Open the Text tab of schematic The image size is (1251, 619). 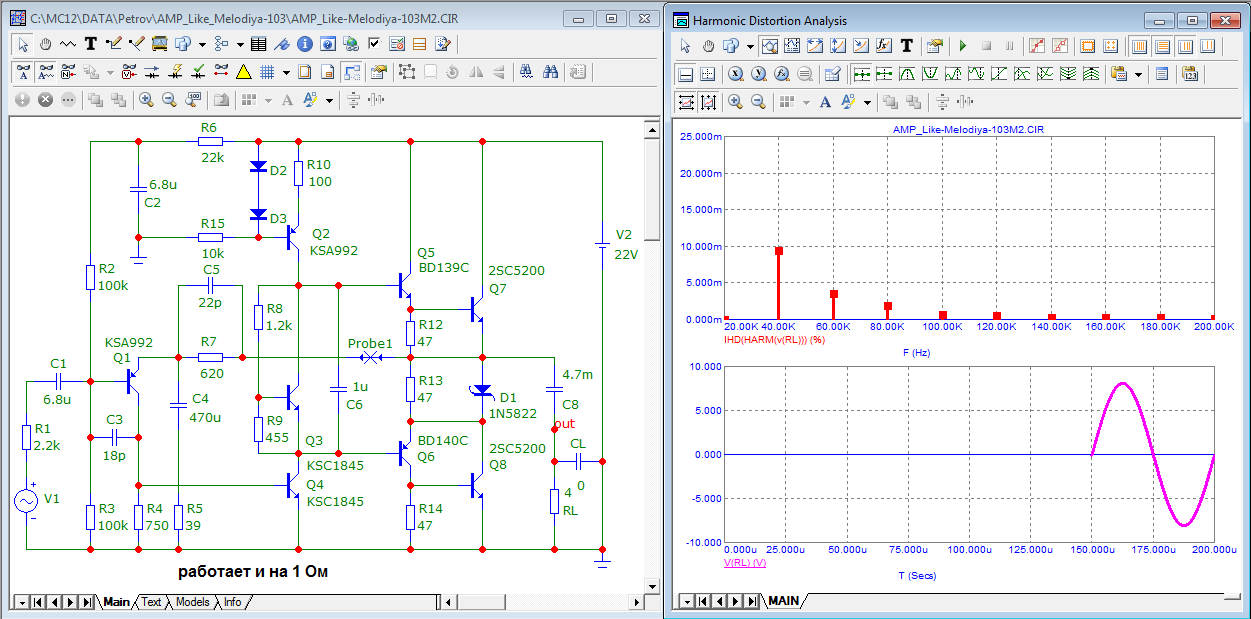[151, 602]
